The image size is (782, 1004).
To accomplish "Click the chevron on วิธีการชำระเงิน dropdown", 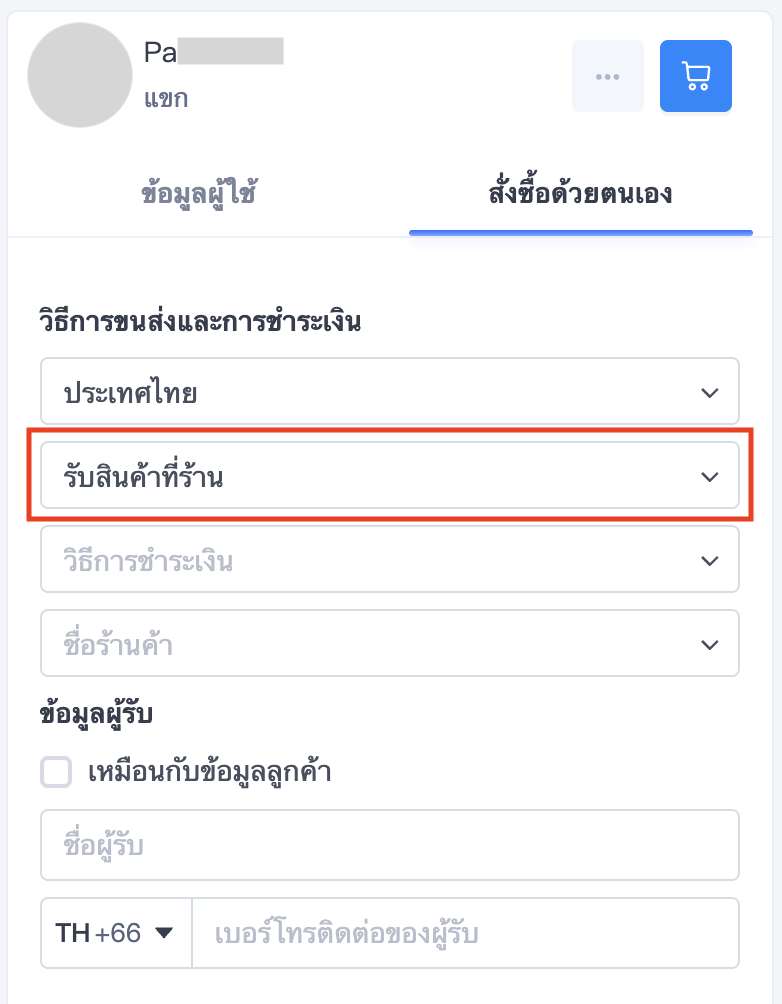I will click(710, 560).
